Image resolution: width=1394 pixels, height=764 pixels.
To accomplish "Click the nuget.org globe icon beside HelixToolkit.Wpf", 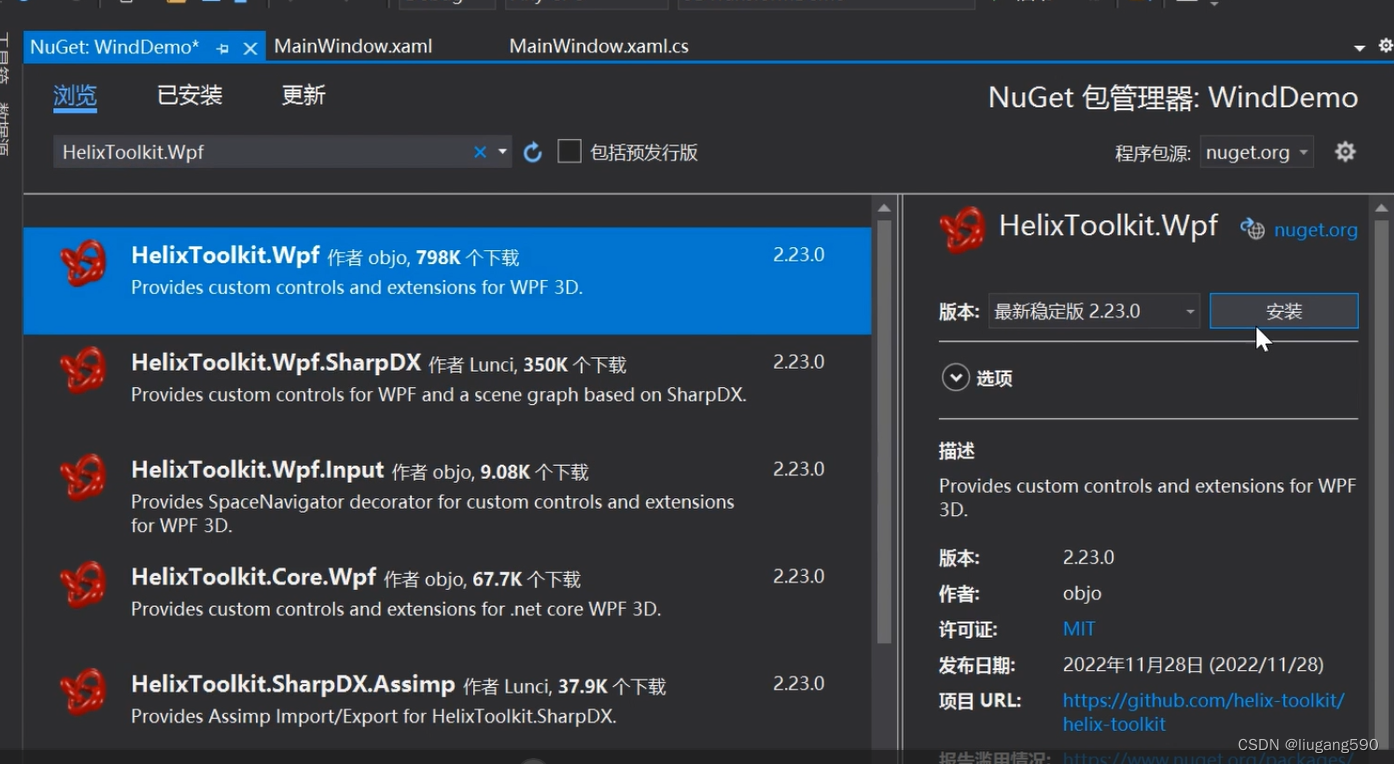I will click(1252, 229).
